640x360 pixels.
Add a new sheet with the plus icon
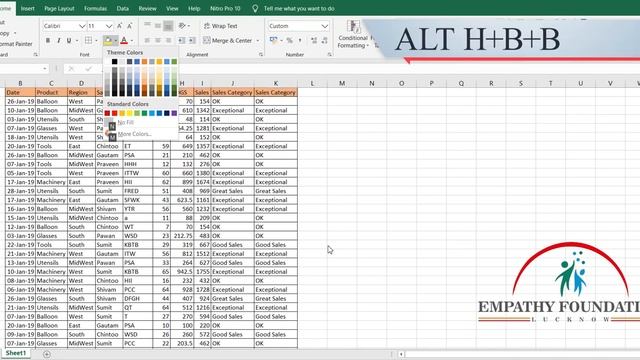47,354
